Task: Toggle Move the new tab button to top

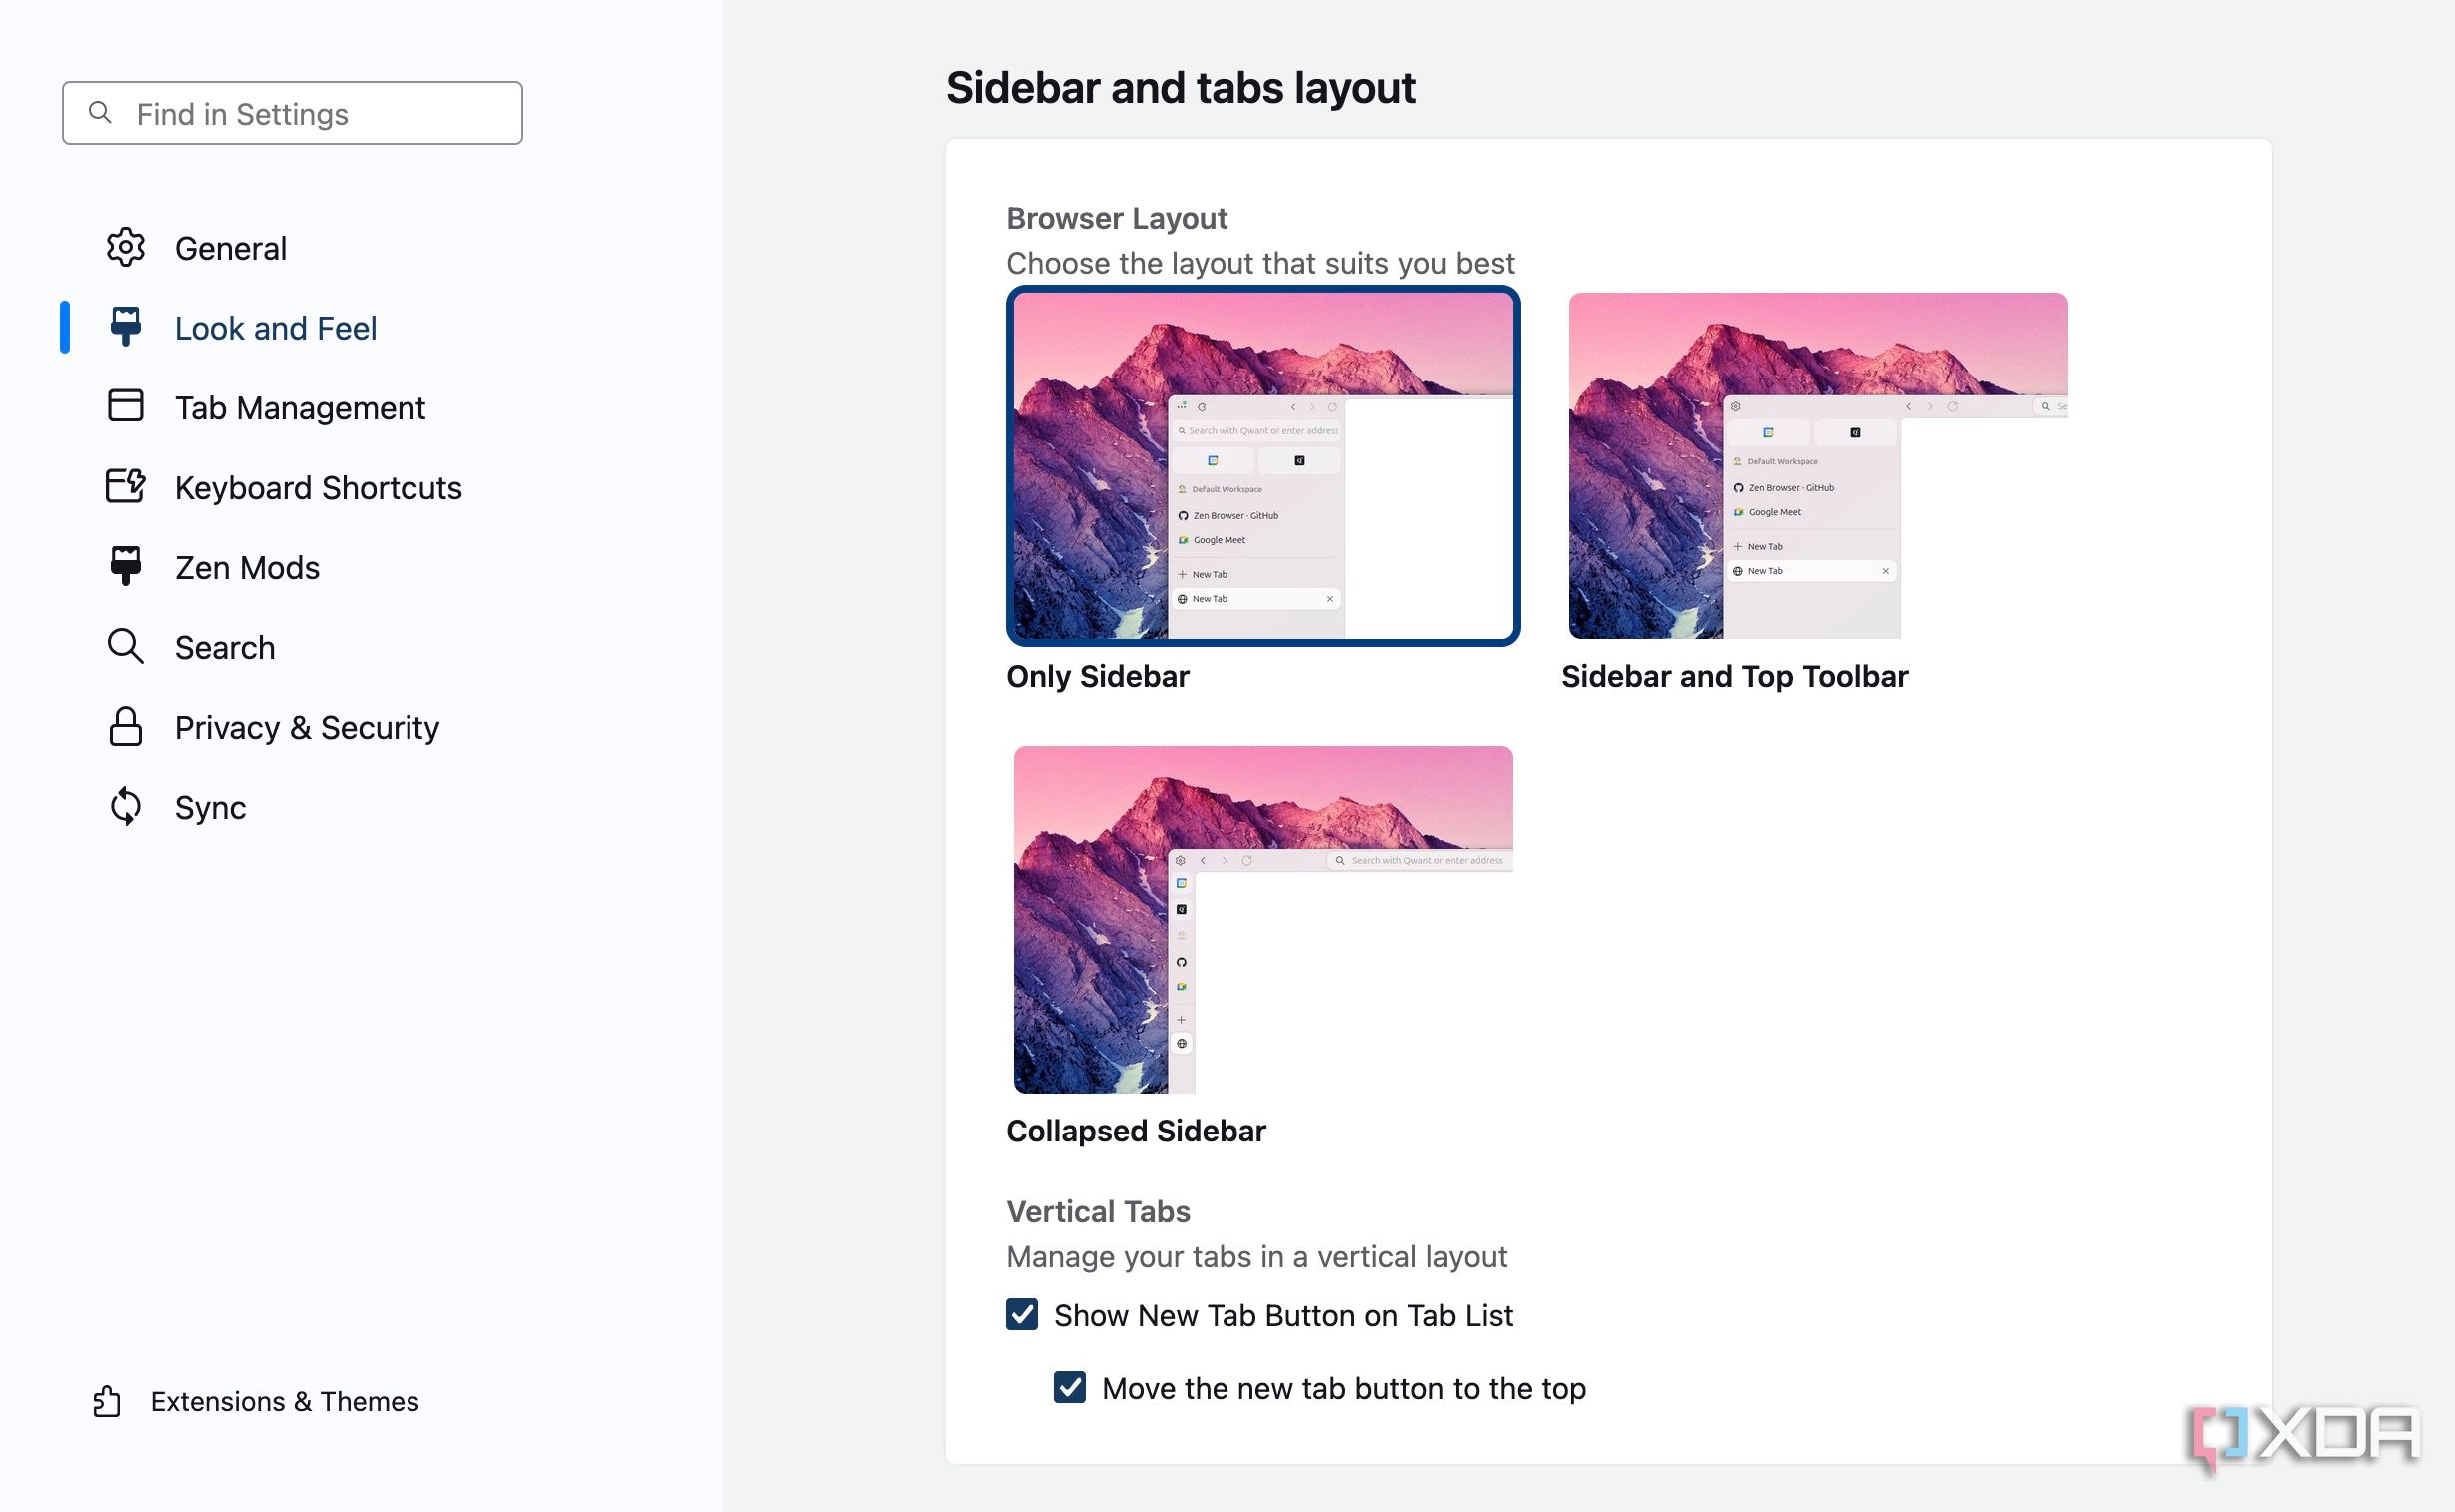Action: pyautogui.click(x=1069, y=1387)
